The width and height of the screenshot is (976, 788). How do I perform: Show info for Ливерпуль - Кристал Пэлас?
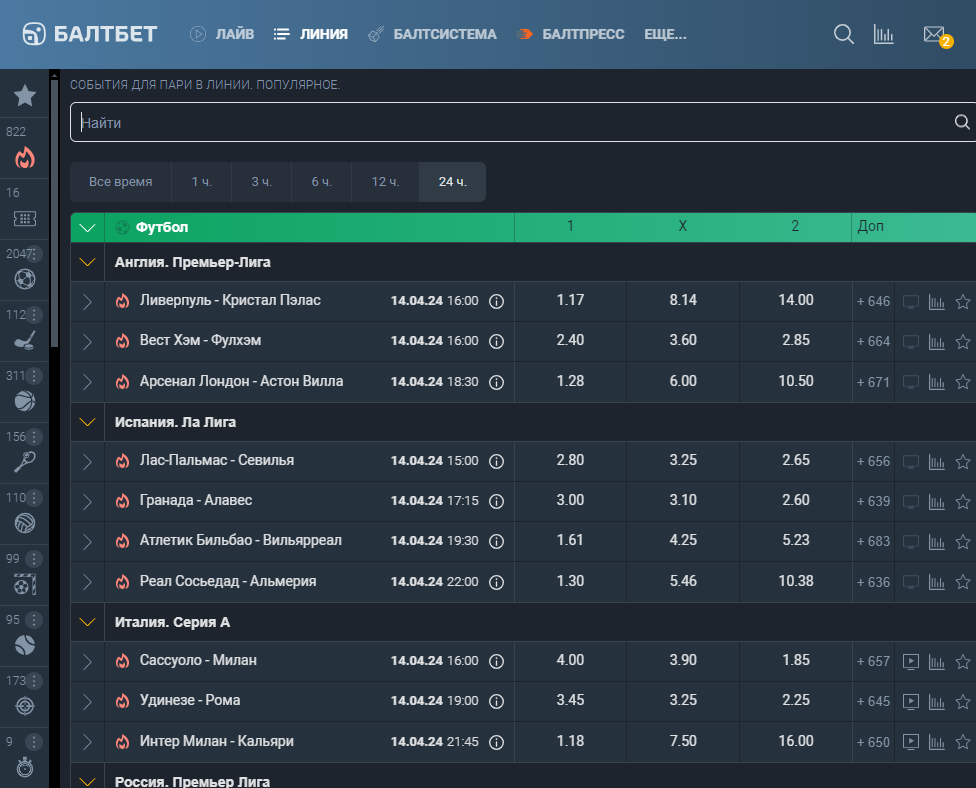click(496, 301)
